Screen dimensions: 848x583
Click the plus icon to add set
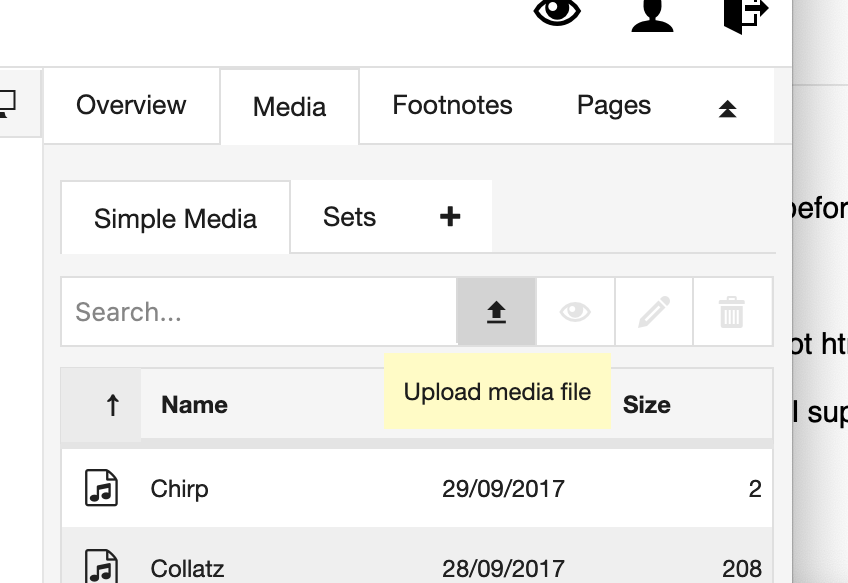[x=450, y=216]
